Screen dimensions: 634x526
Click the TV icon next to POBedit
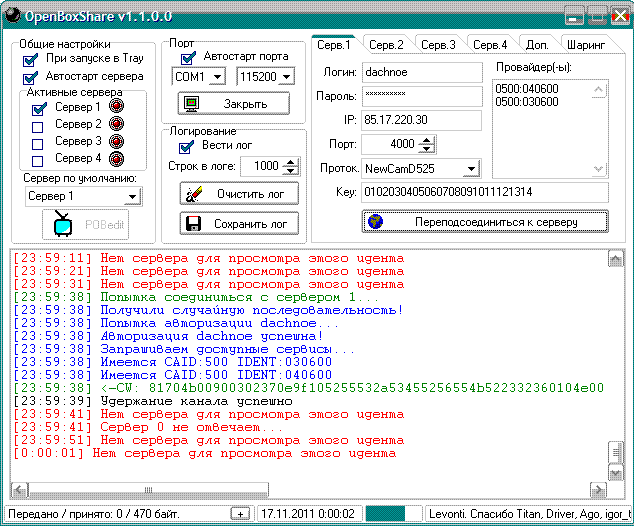pos(62,224)
